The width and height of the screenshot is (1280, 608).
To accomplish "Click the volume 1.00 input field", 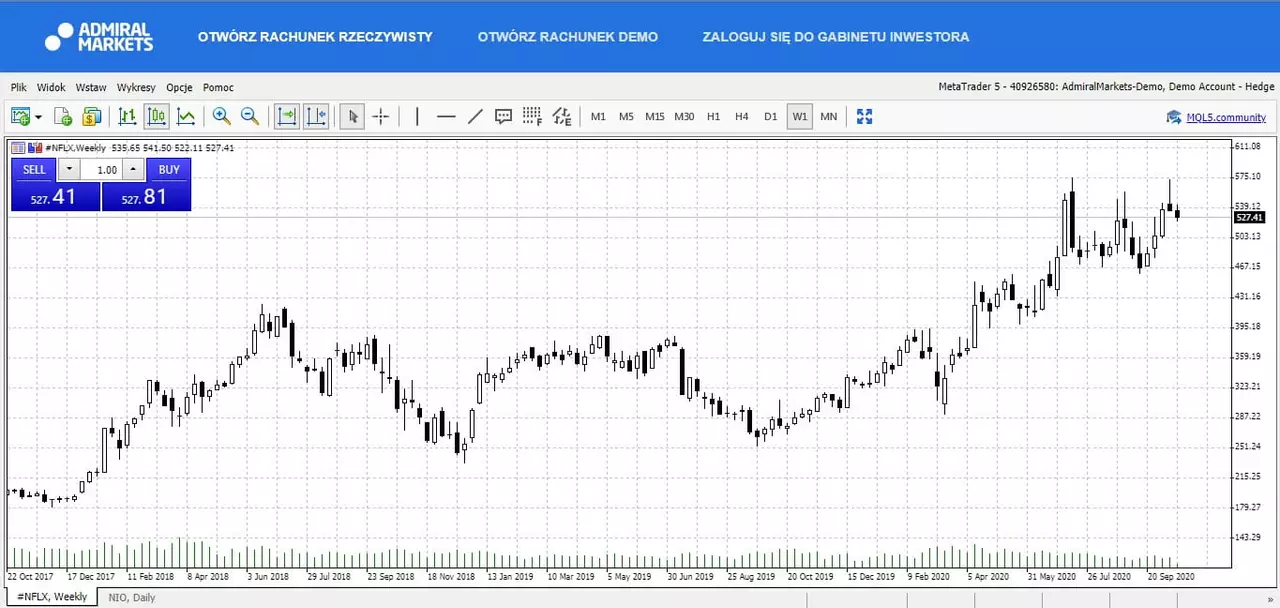I will (x=101, y=170).
